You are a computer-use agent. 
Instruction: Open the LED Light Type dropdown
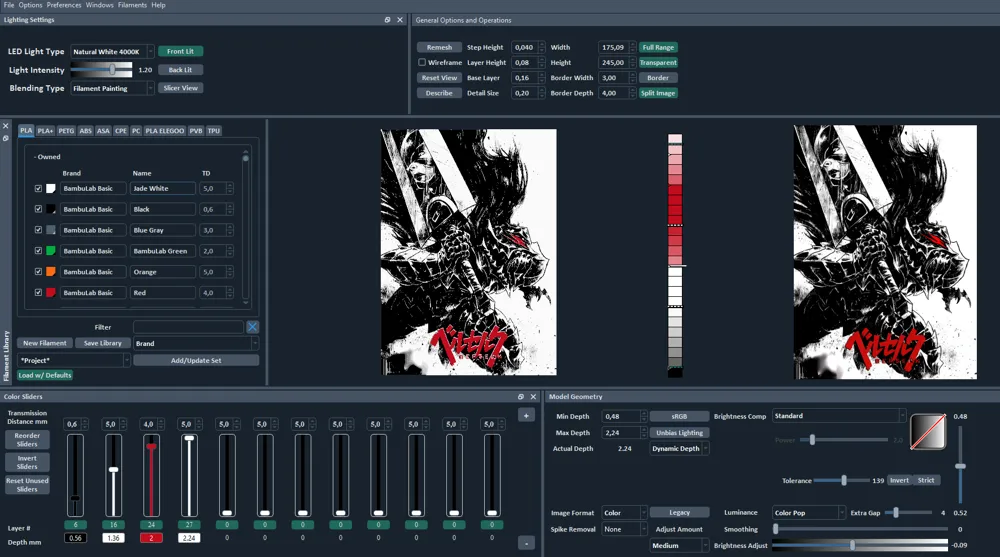tap(112, 52)
